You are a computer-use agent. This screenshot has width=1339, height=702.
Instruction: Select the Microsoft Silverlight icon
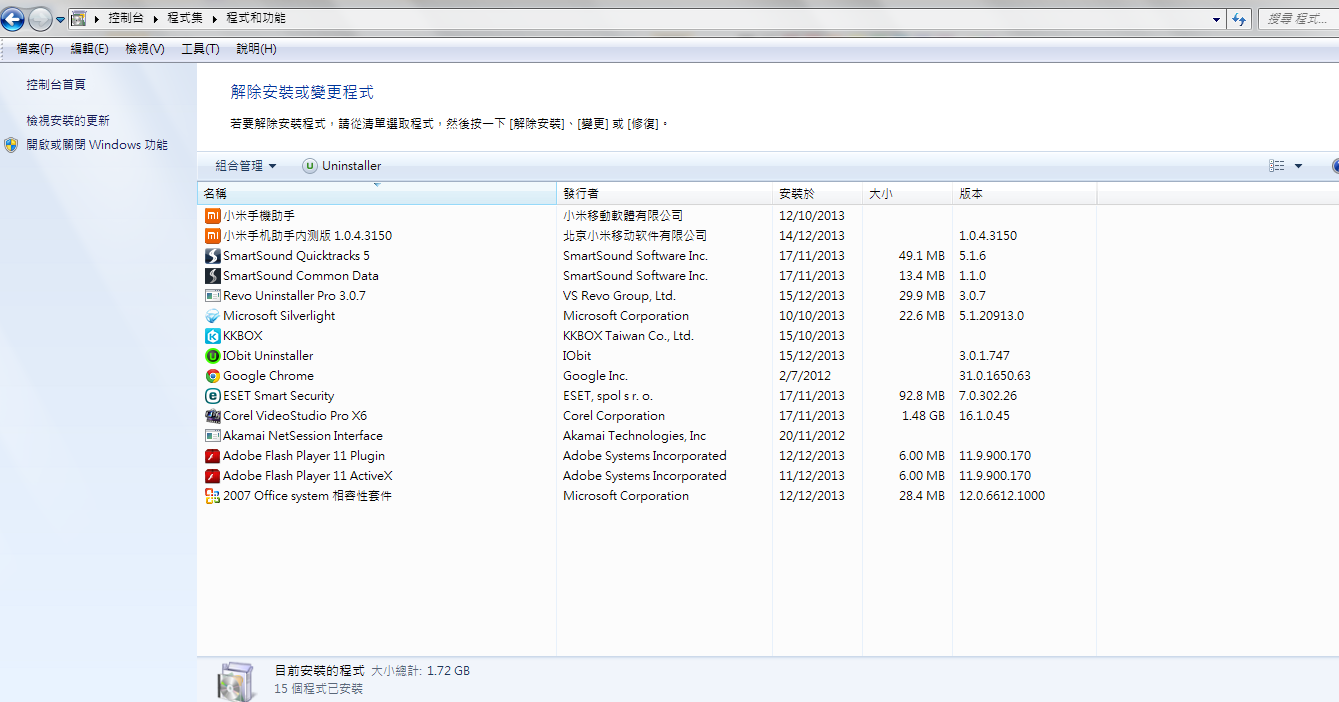click(212, 316)
